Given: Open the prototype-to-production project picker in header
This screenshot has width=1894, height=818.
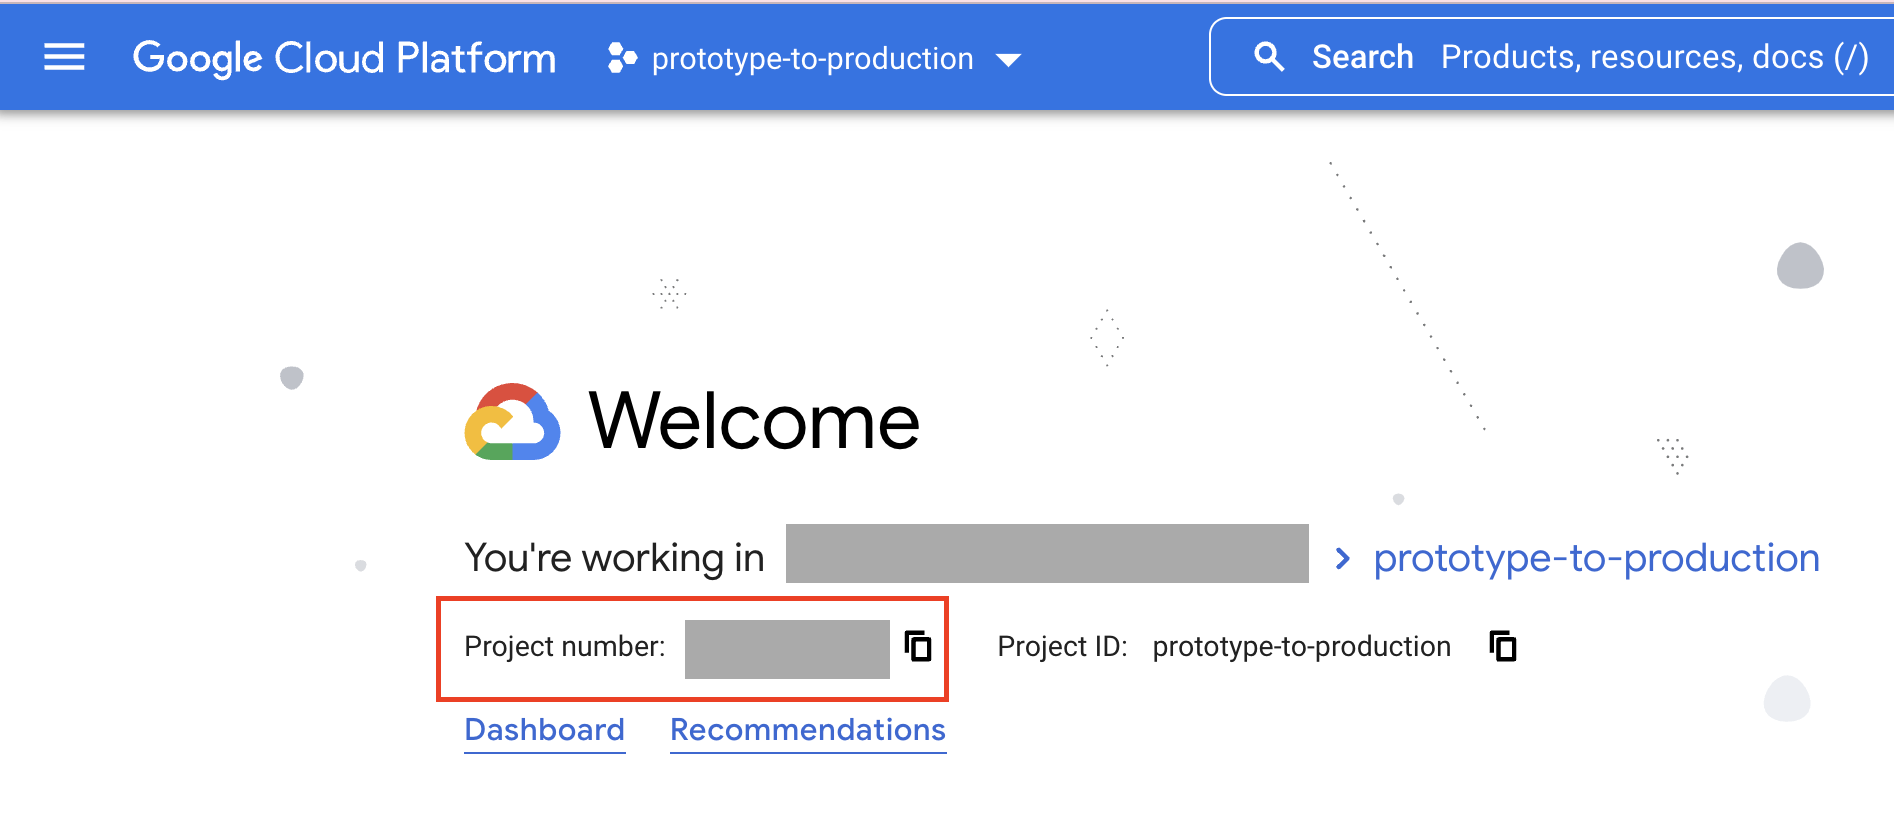Looking at the screenshot, I should 812,59.
